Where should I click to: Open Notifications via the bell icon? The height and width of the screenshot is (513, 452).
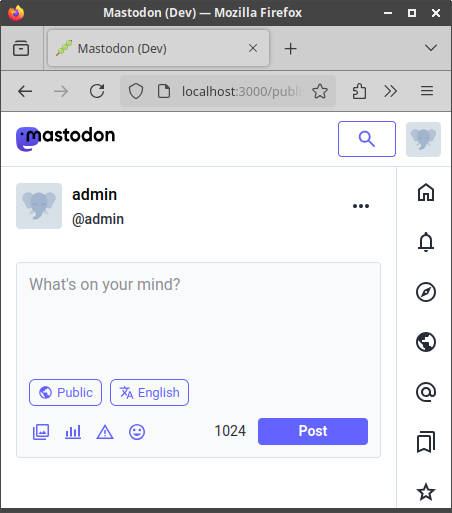[x=426, y=242]
